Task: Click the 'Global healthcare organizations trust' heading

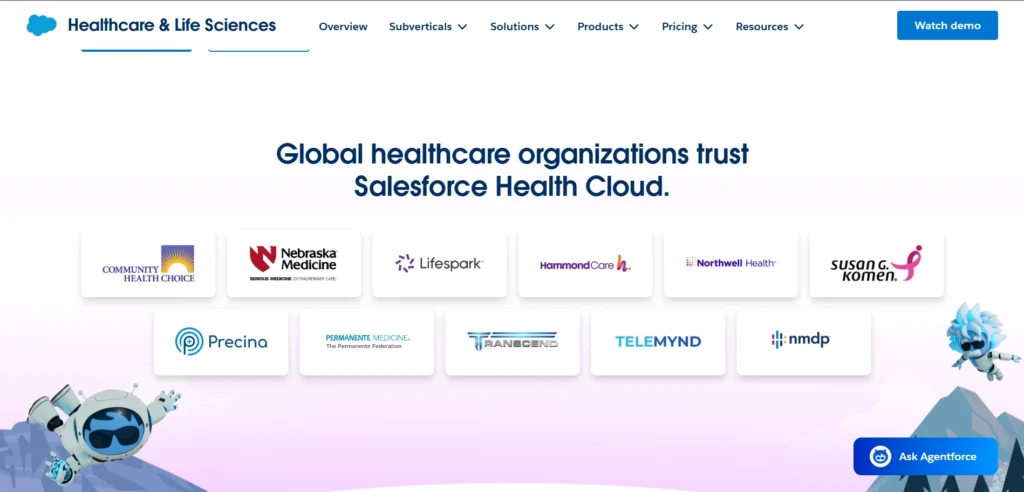Action: coord(512,154)
